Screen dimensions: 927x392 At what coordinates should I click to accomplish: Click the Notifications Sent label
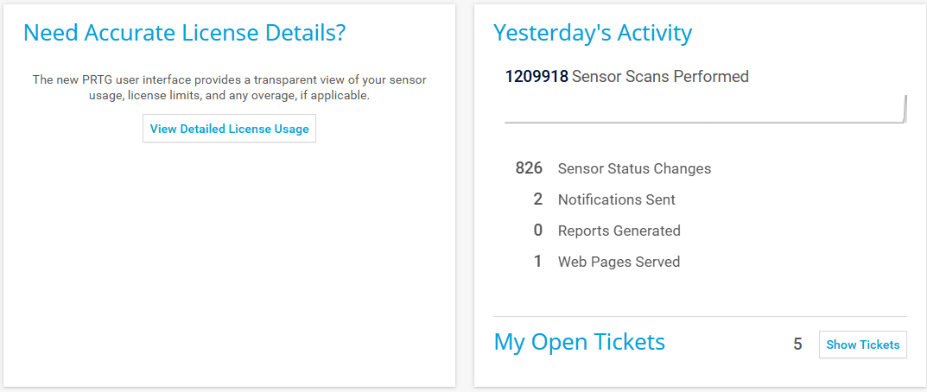[x=617, y=200]
